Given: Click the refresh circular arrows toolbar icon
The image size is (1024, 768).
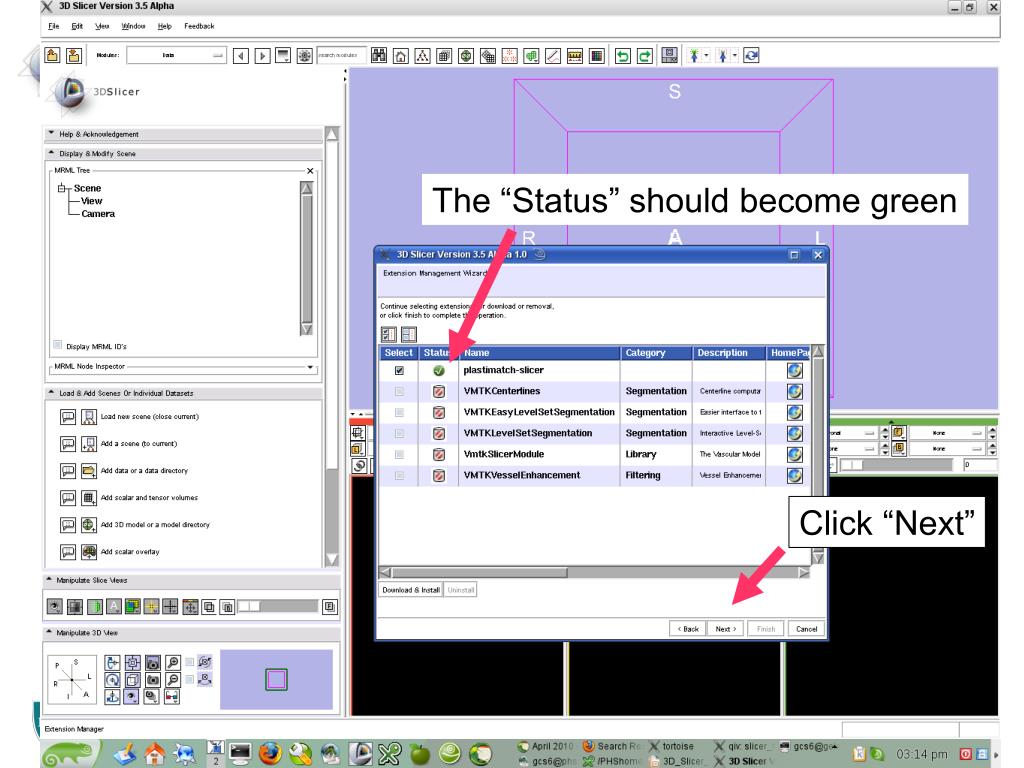Looking at the screenshot, I should coord(752,56).
